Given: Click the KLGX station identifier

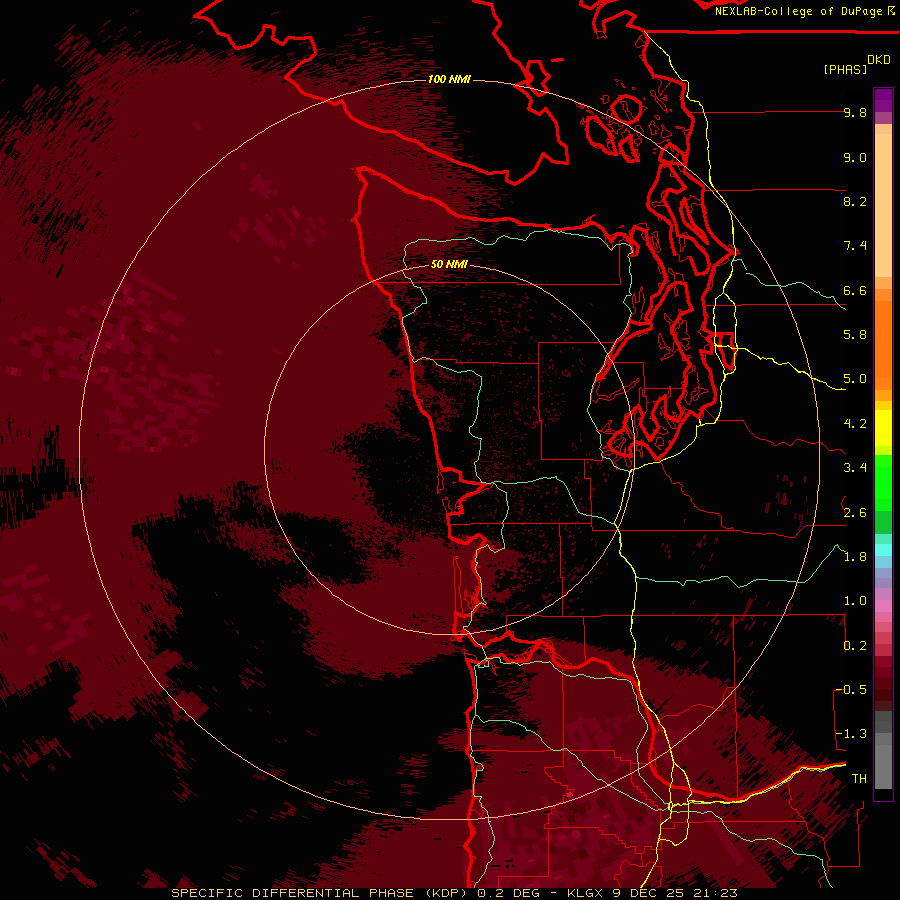Looking at the screenshot, I should tap(585, 893).
